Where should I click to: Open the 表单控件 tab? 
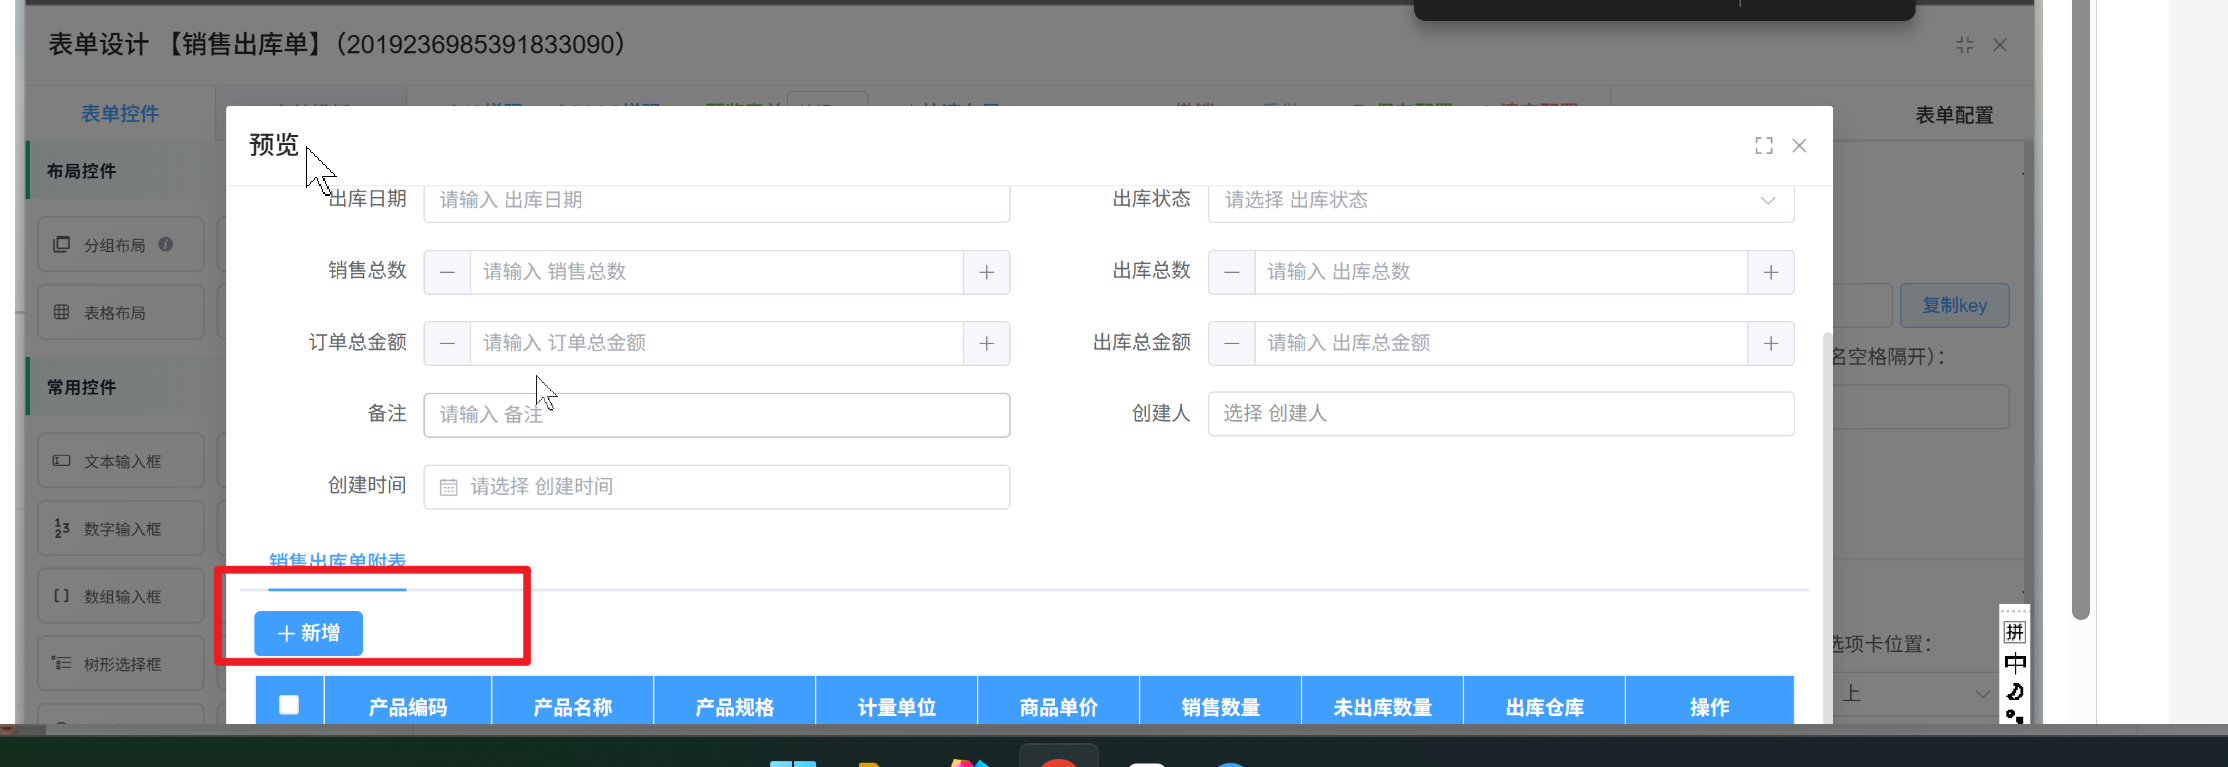[x=120, y=114]
